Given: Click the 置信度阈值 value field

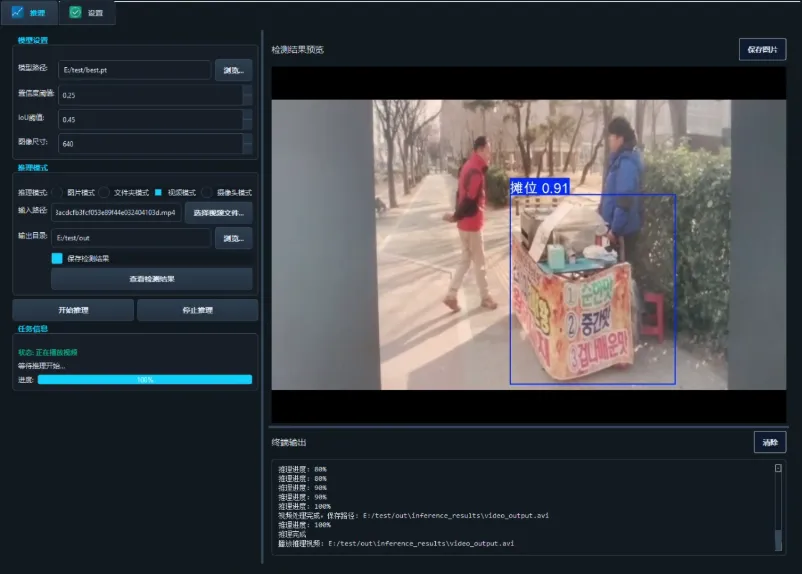Looking at the screenshot, I should 150,95.
